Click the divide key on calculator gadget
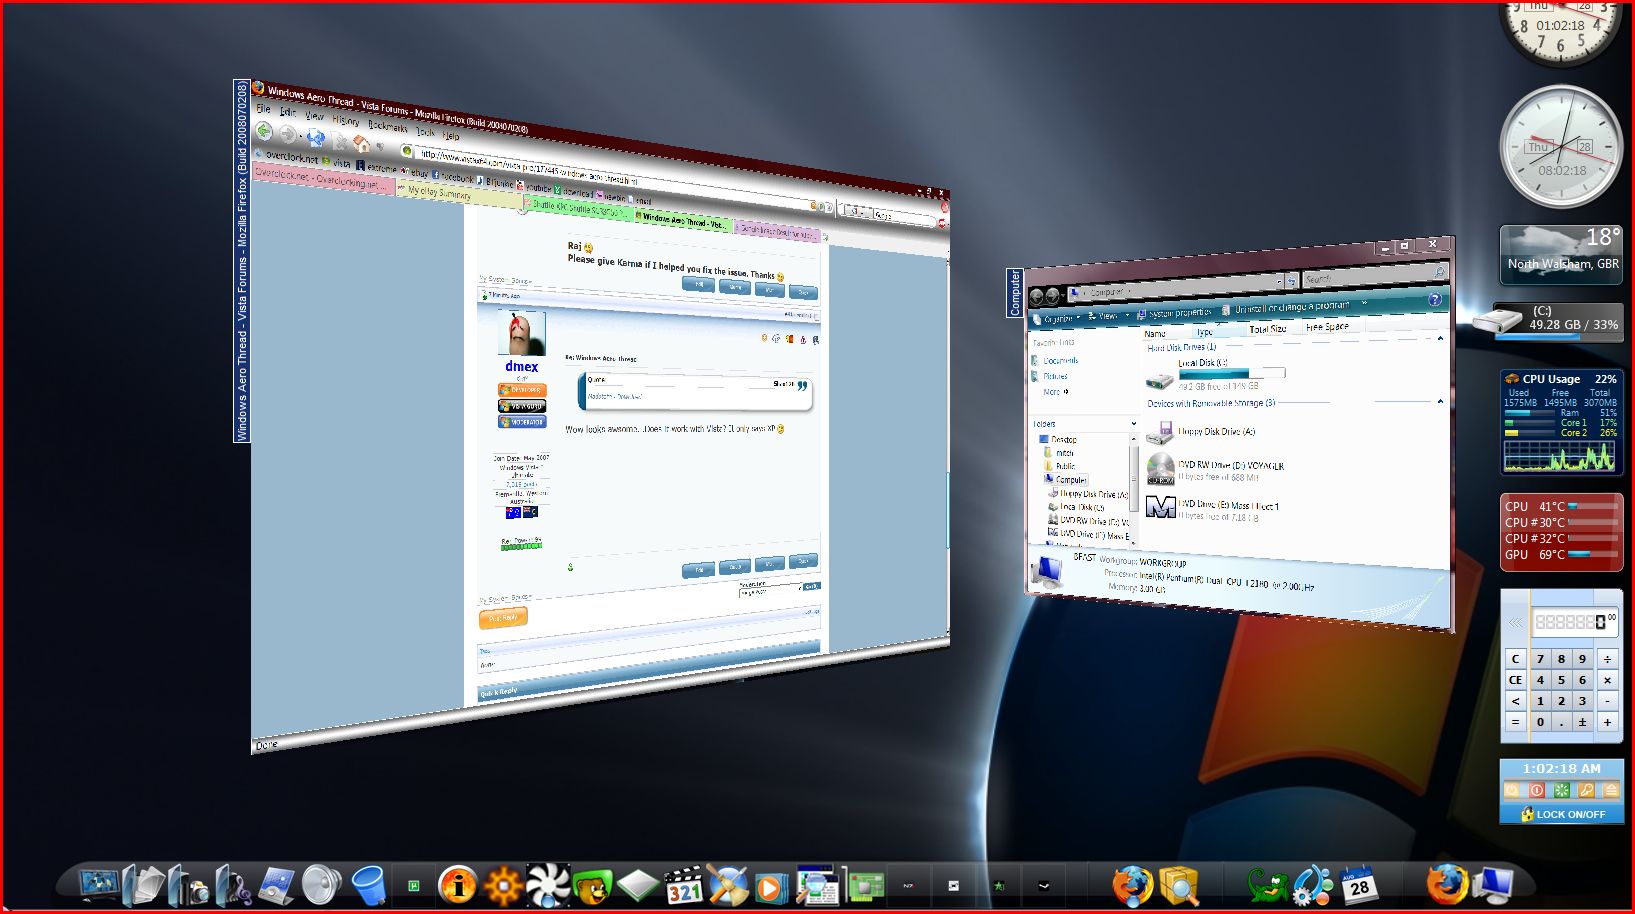The image size is (1635, 914). tap(1607, 659)
